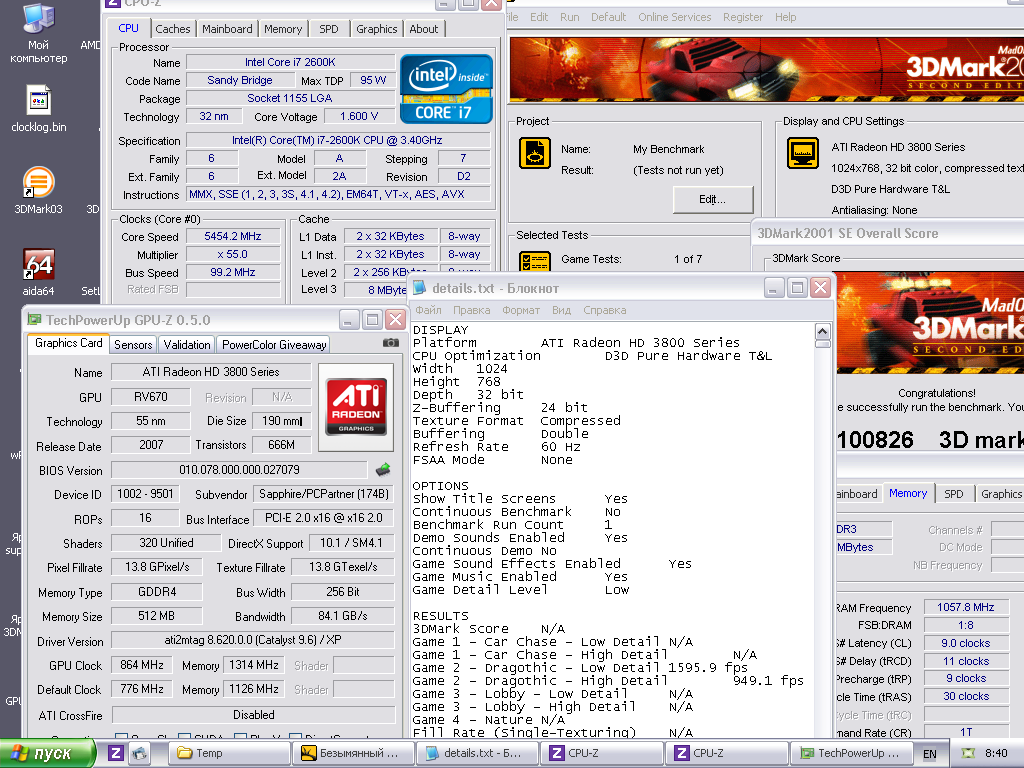Click the 3DMark2001 banner in main window
Screen dimensions: 1024x768
[767, 69]
